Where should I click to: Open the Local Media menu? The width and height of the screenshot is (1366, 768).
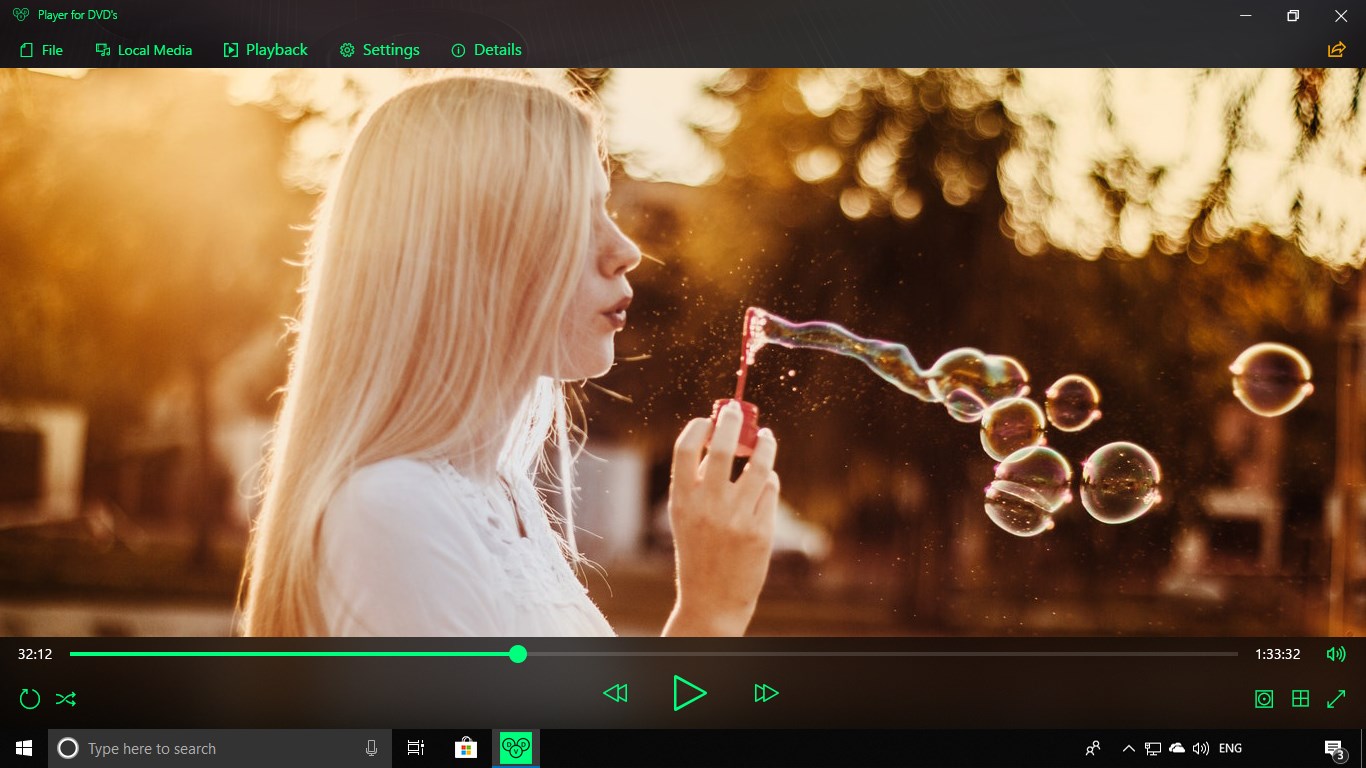143,49
